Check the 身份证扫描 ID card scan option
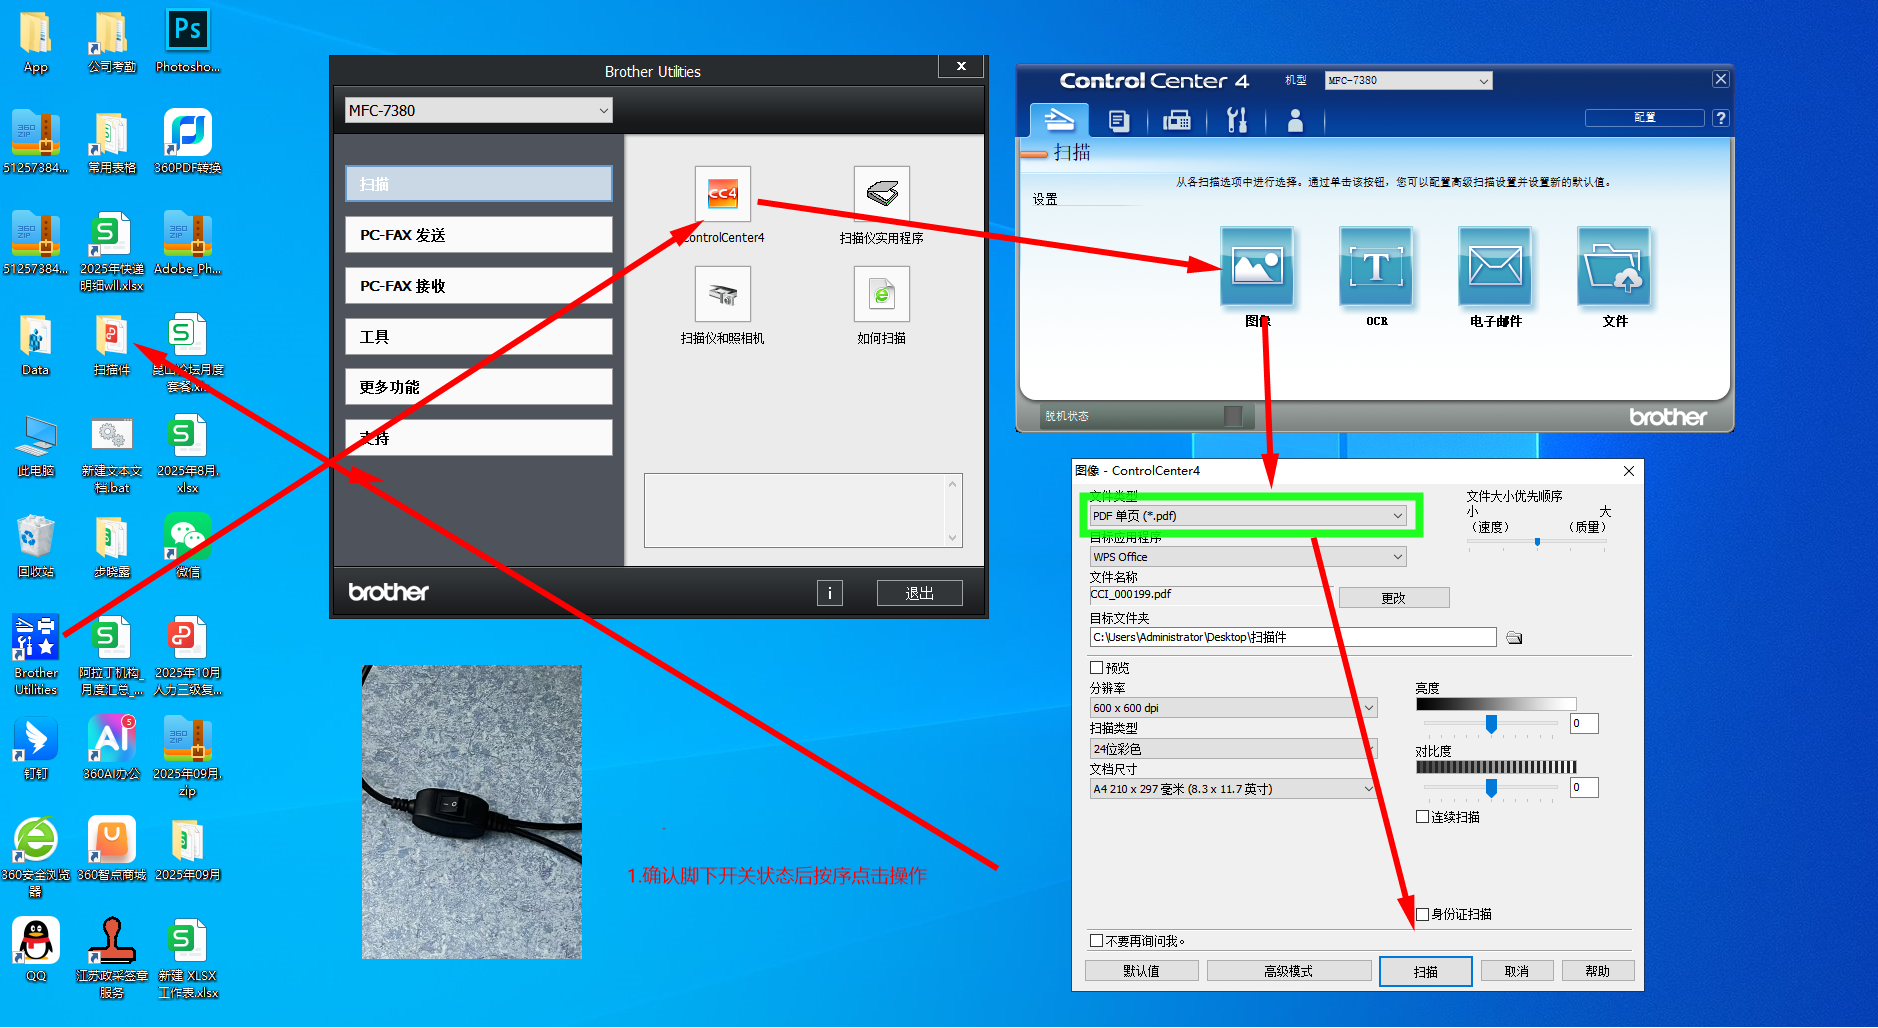The width and height of the screenshot is (1878, 1028). coord(1422,914)
